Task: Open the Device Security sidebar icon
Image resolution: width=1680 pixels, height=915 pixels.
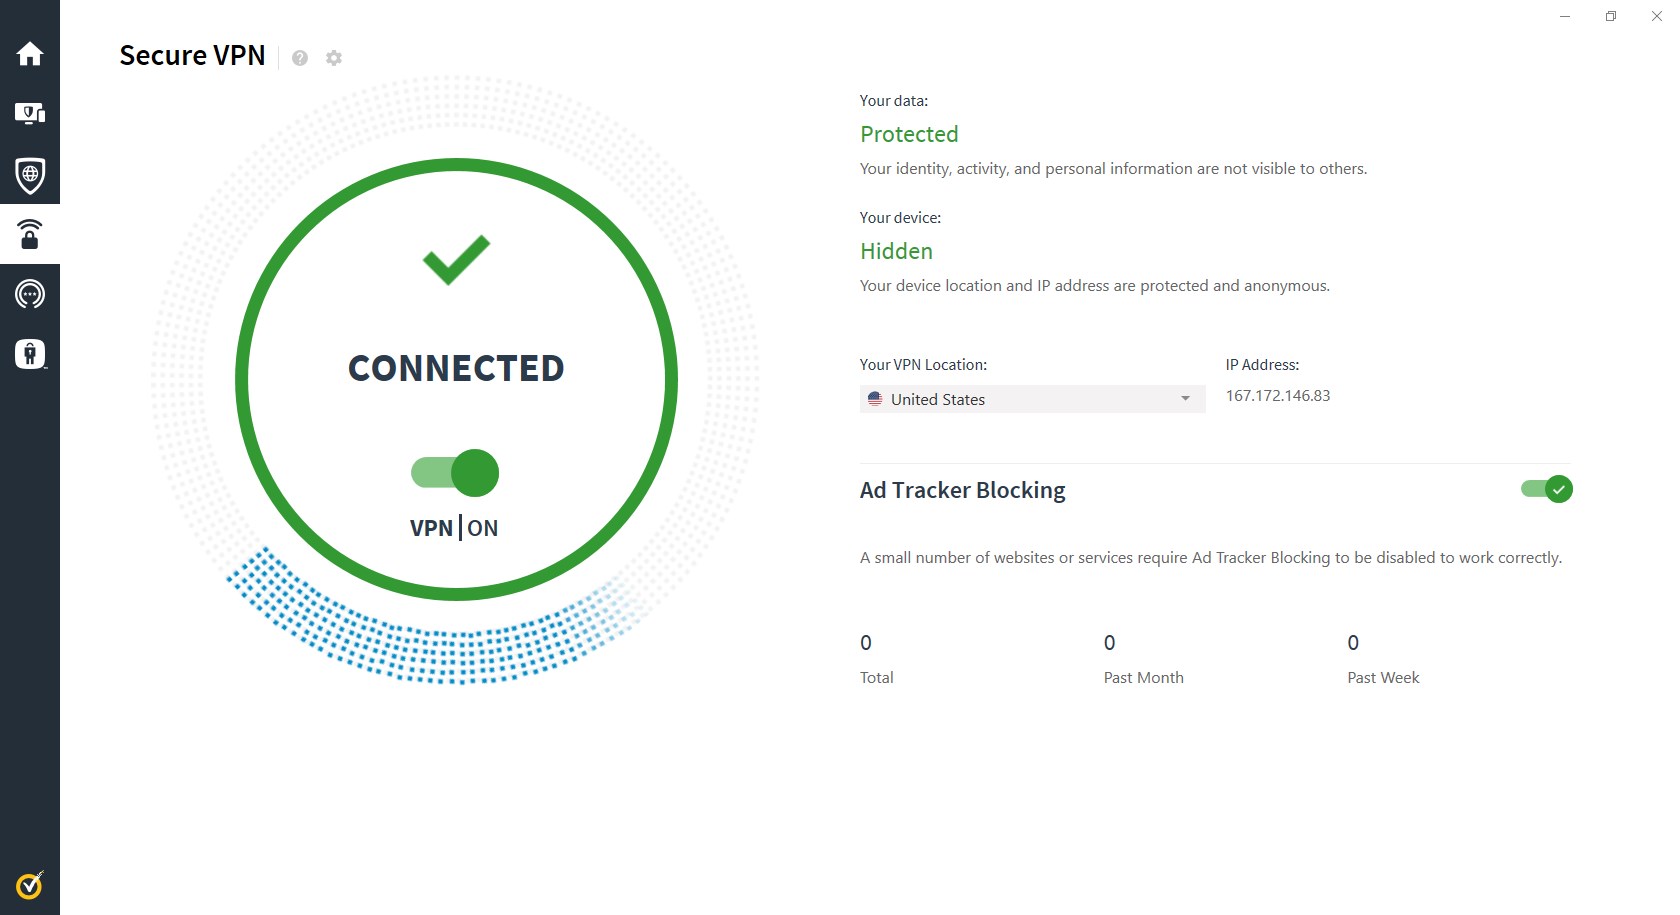Action: pyautogui.click(x=30, y=114)
